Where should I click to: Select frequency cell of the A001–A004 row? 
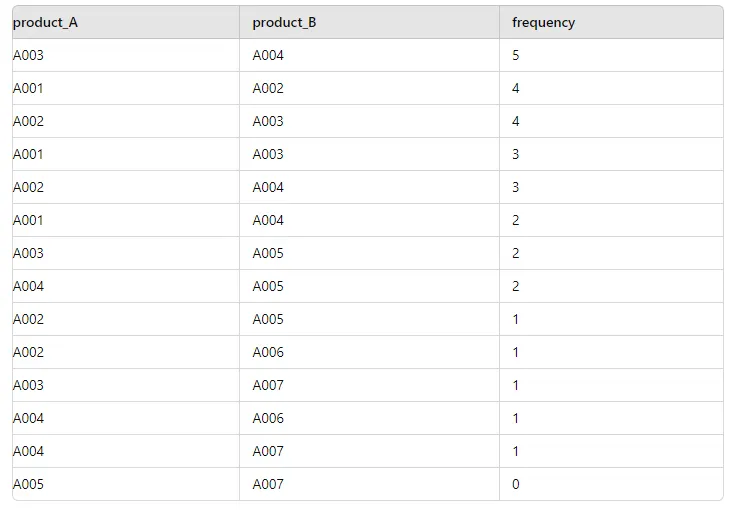[516, 220]
